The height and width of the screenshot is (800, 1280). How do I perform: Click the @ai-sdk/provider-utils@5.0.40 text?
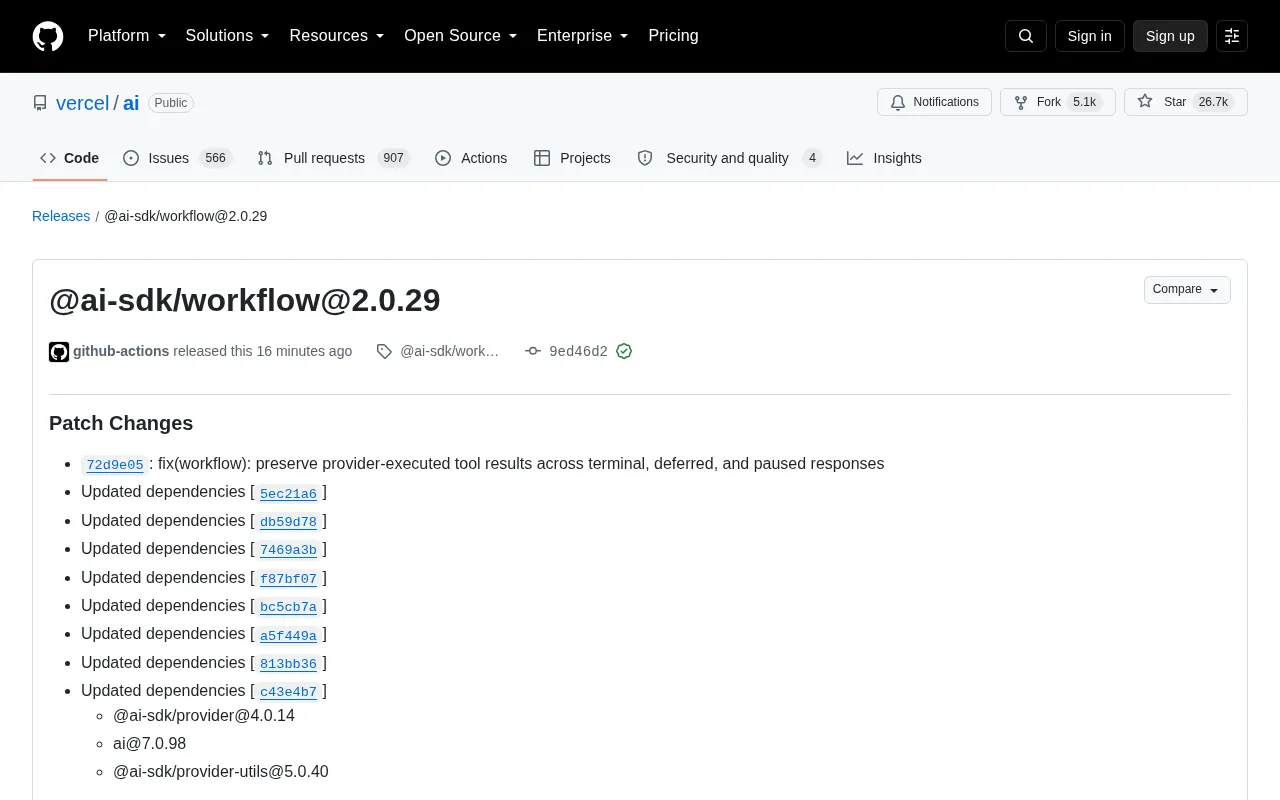coord(221,771)
